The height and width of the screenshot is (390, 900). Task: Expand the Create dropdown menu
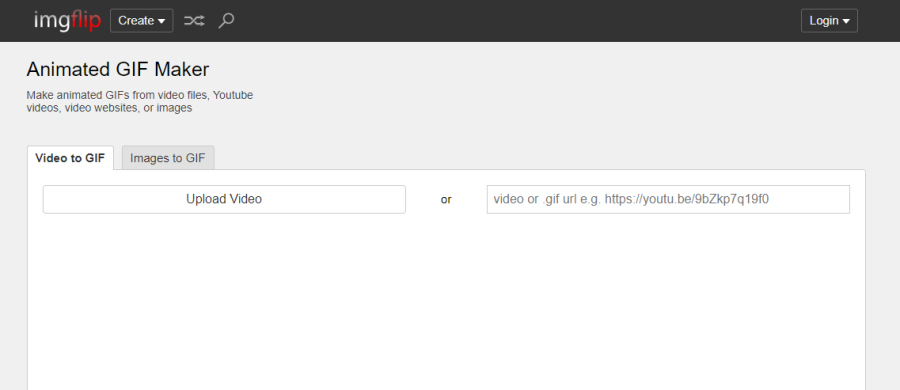(142, 21)
